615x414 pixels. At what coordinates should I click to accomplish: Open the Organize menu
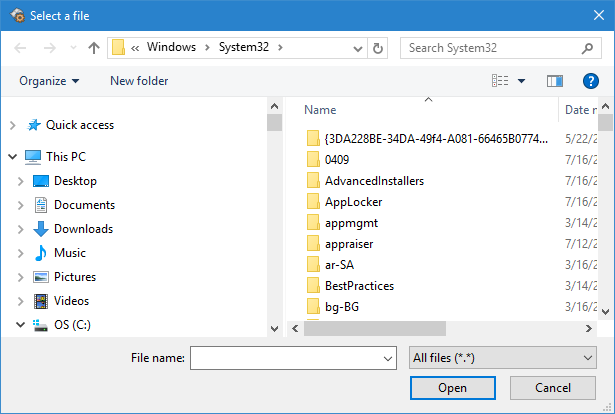[48, 81]
